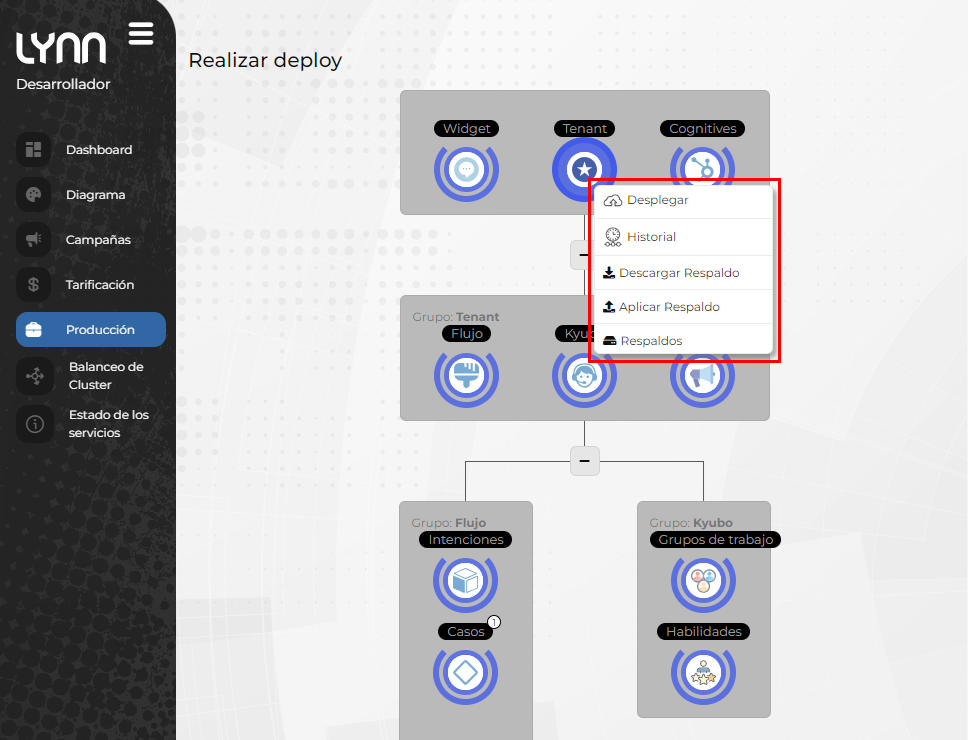The width and height of the screenshot is (968, 740).
Task: Click Descargar Respaldo menu option
Action: tap(679, 273)
